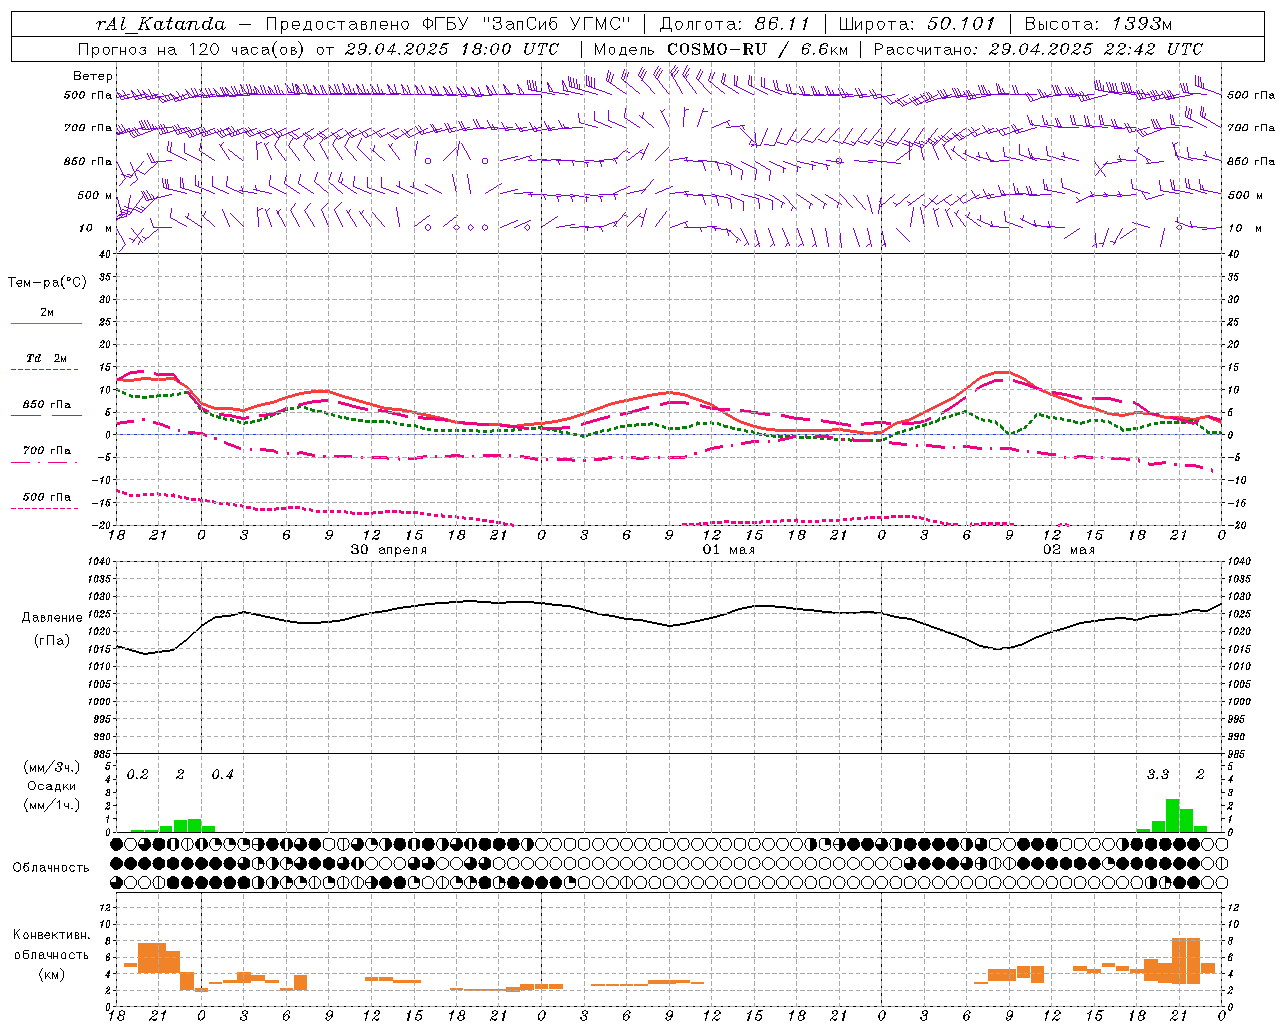The image size is (1280, 1024).
Task: Click the tallest green precipitation bar on 02 мая
Action: click(x=1172, y=815)
